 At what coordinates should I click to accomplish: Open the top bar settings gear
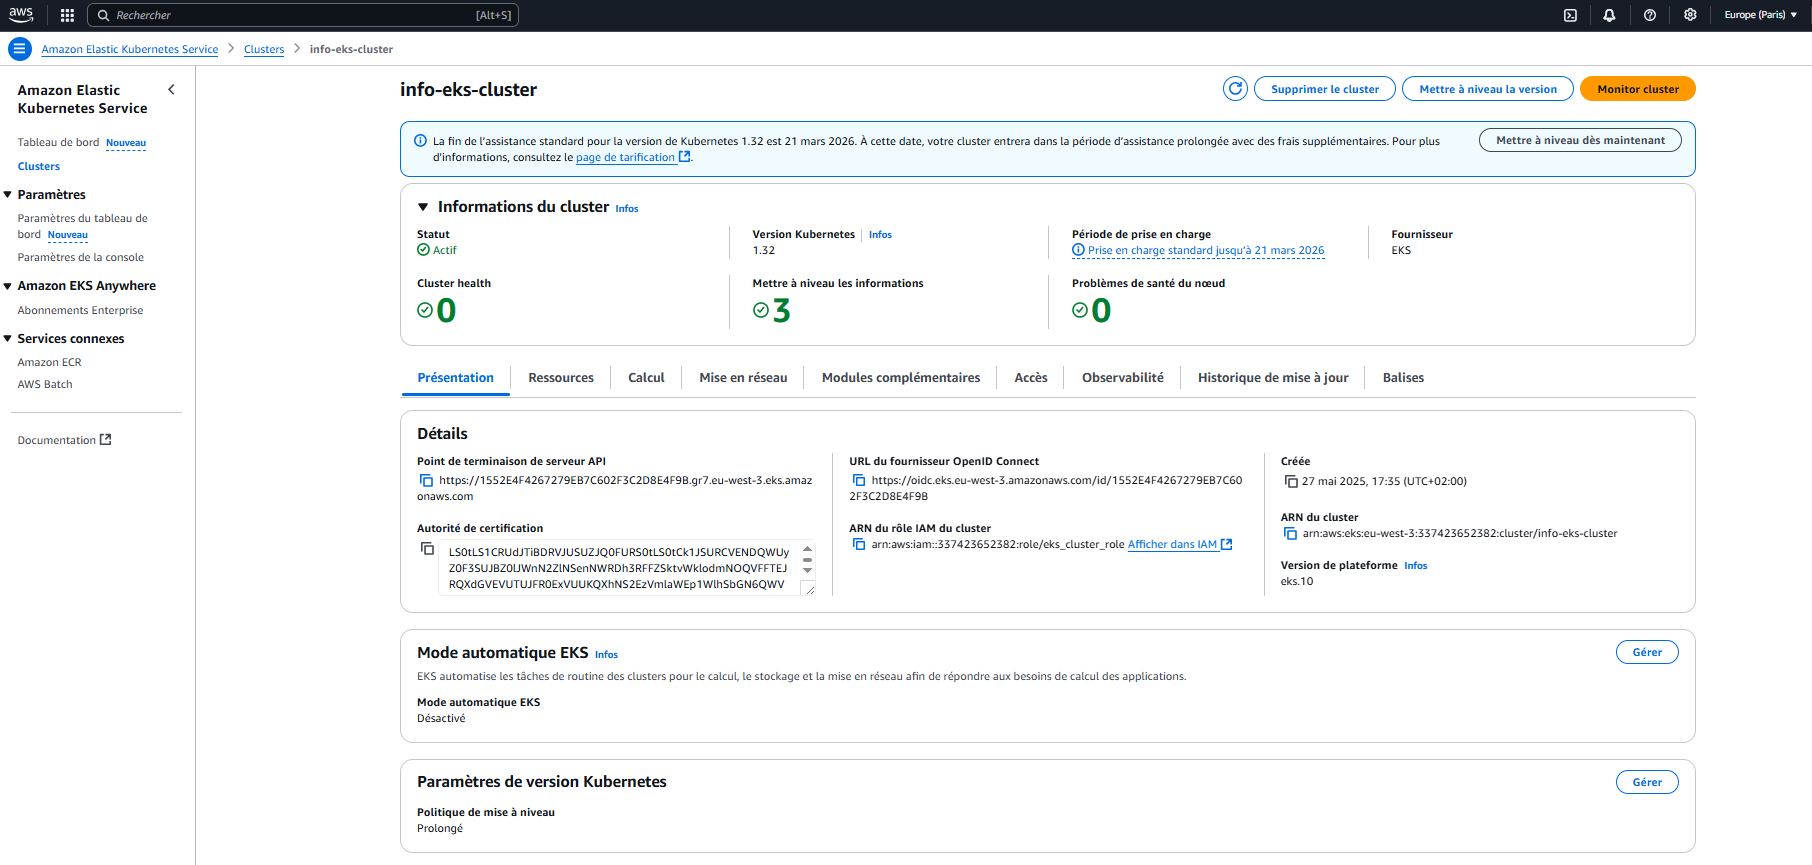[x=1690, y=15]
